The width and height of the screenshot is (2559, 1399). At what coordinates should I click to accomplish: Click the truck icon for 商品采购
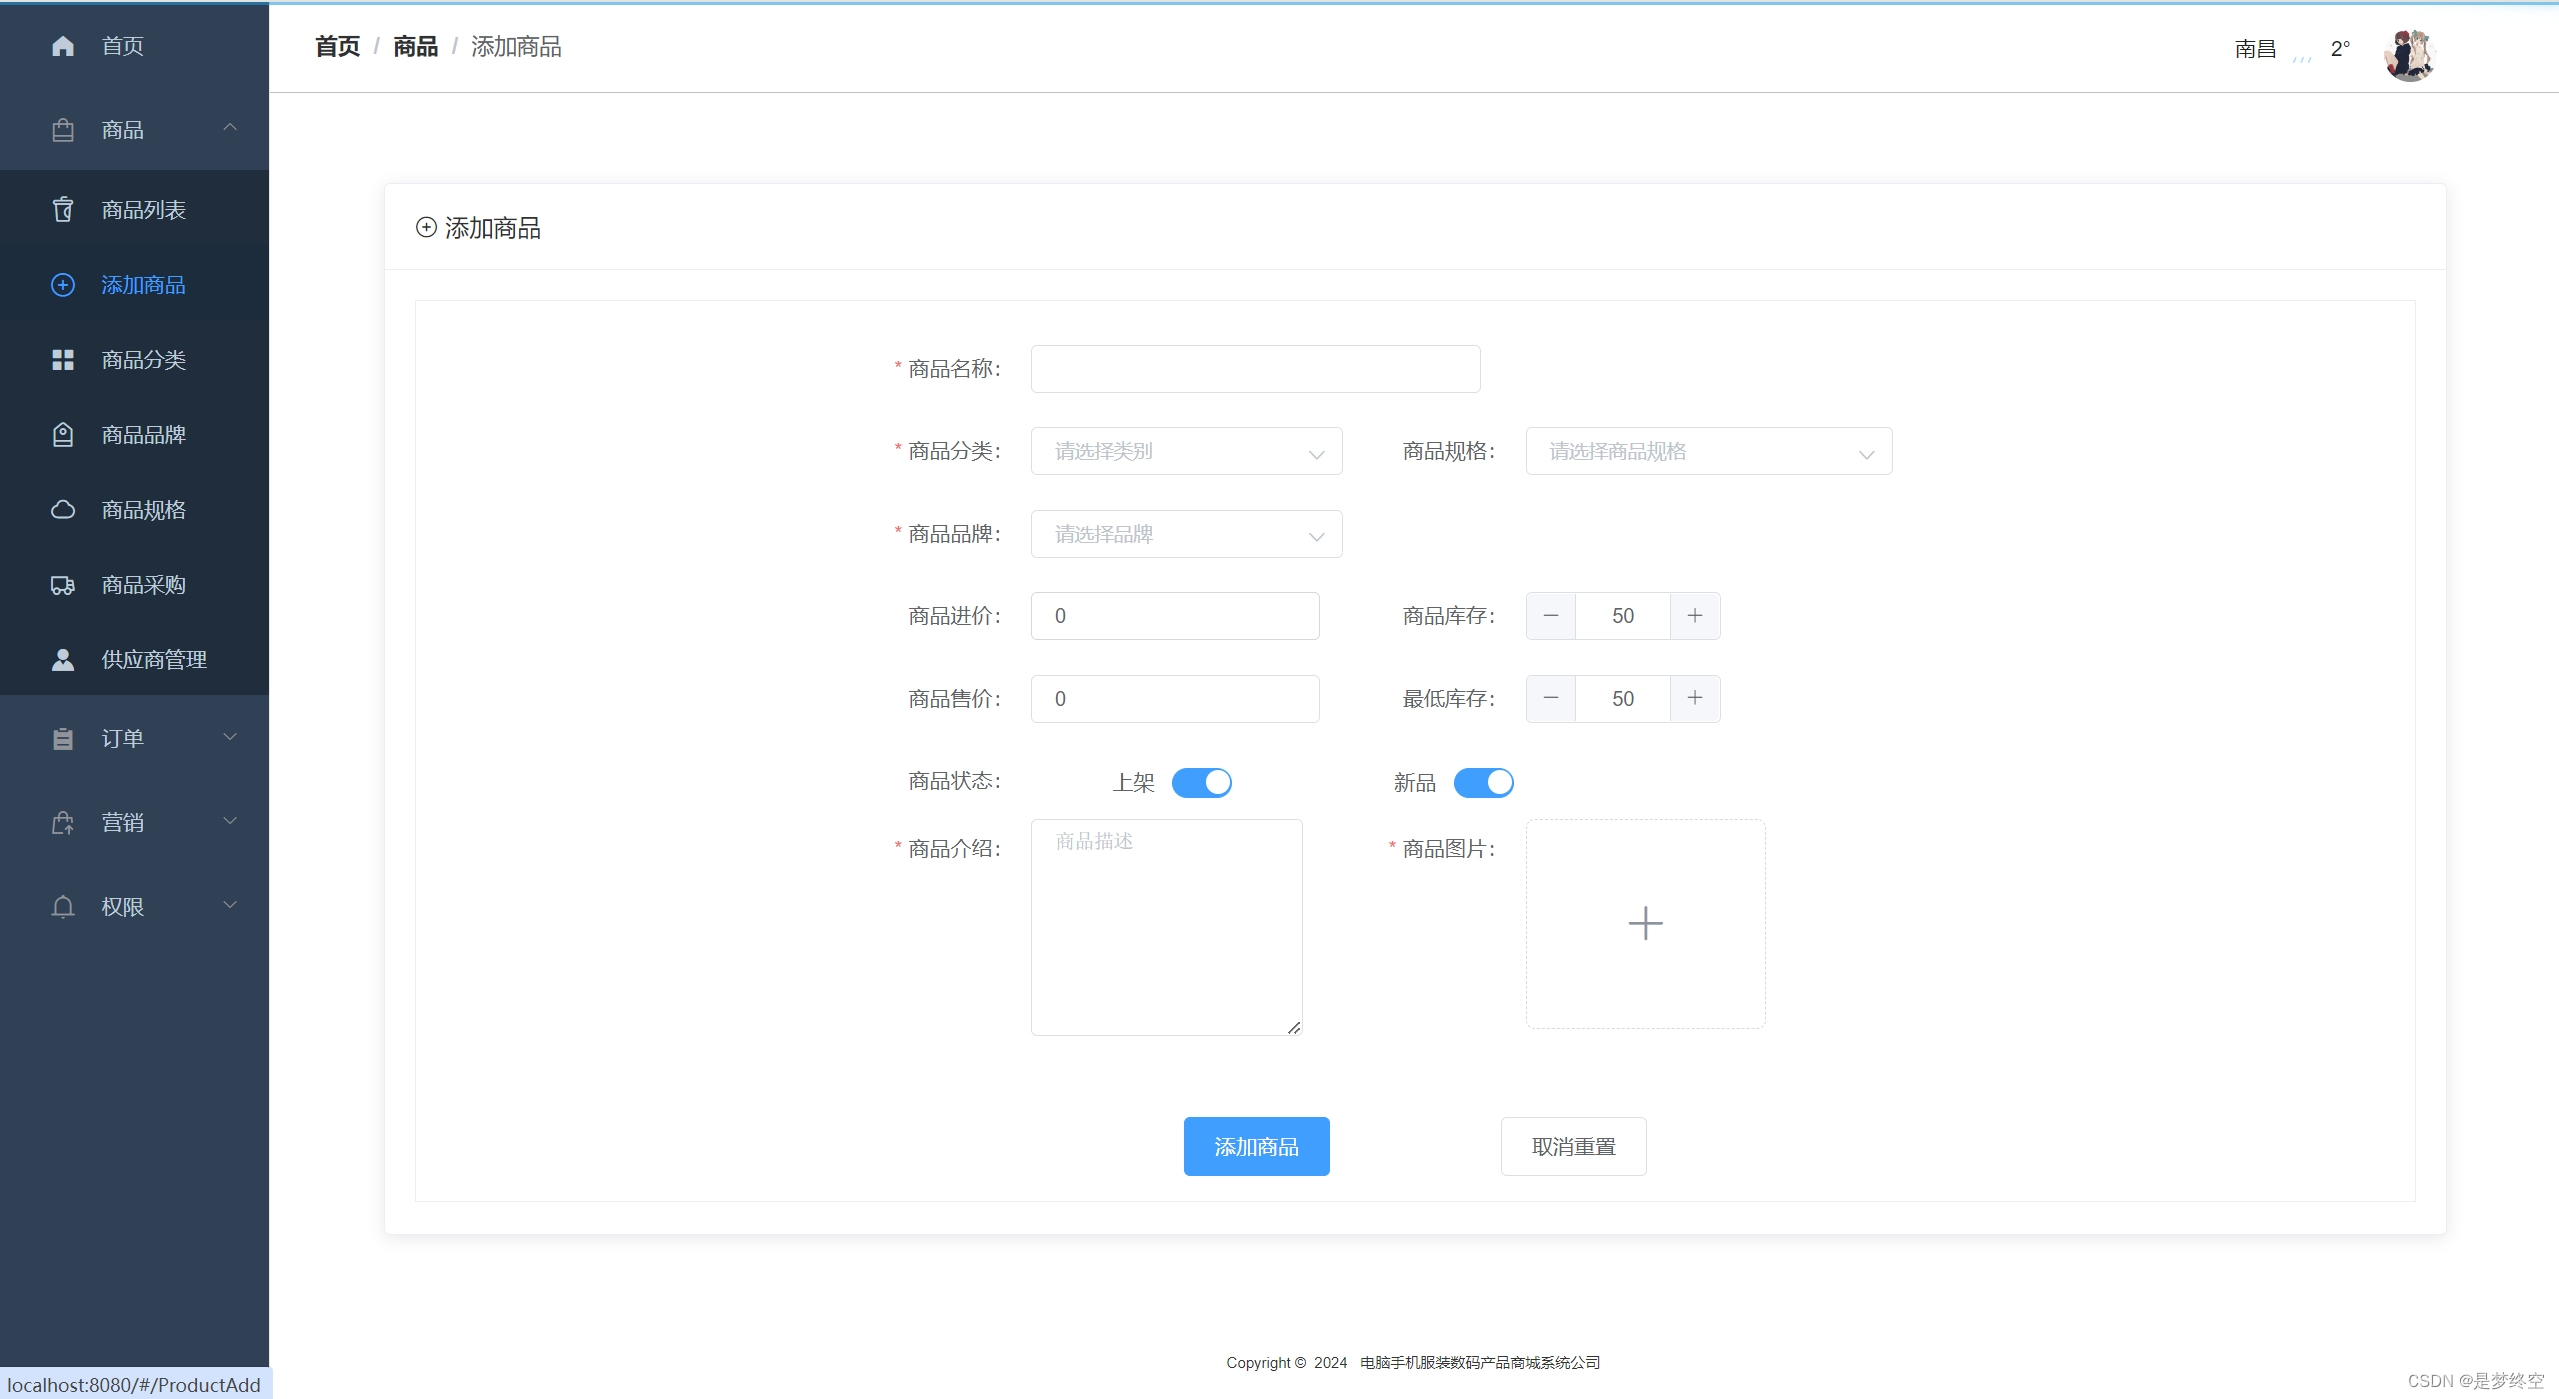(63, 585)
